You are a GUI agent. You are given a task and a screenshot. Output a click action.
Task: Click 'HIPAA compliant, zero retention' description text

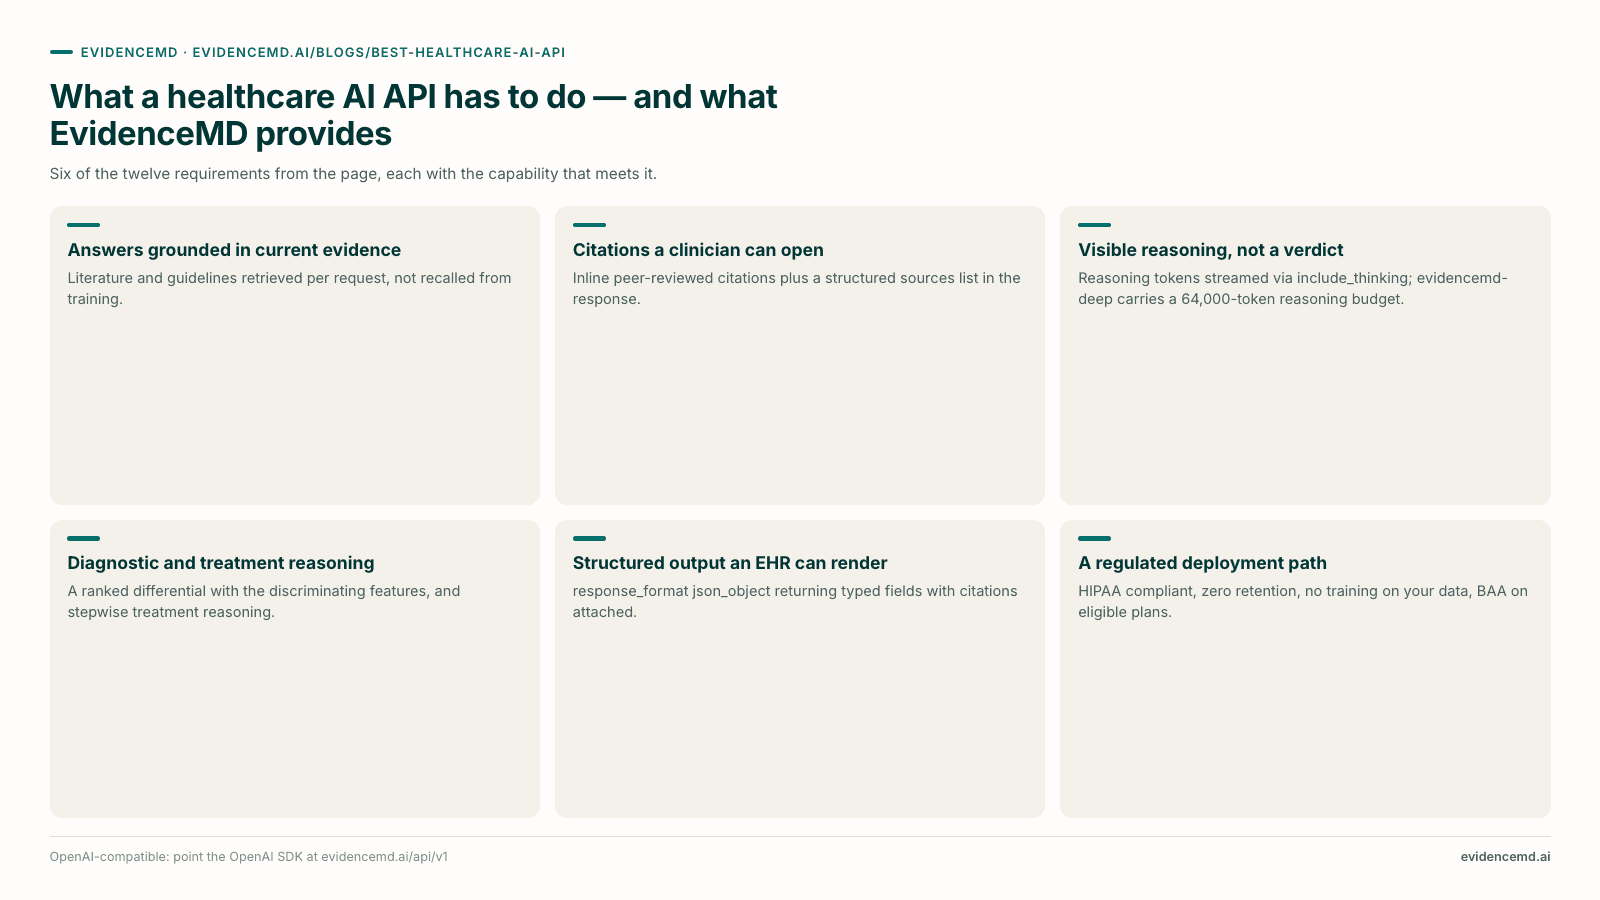[x=1303, y=601]
